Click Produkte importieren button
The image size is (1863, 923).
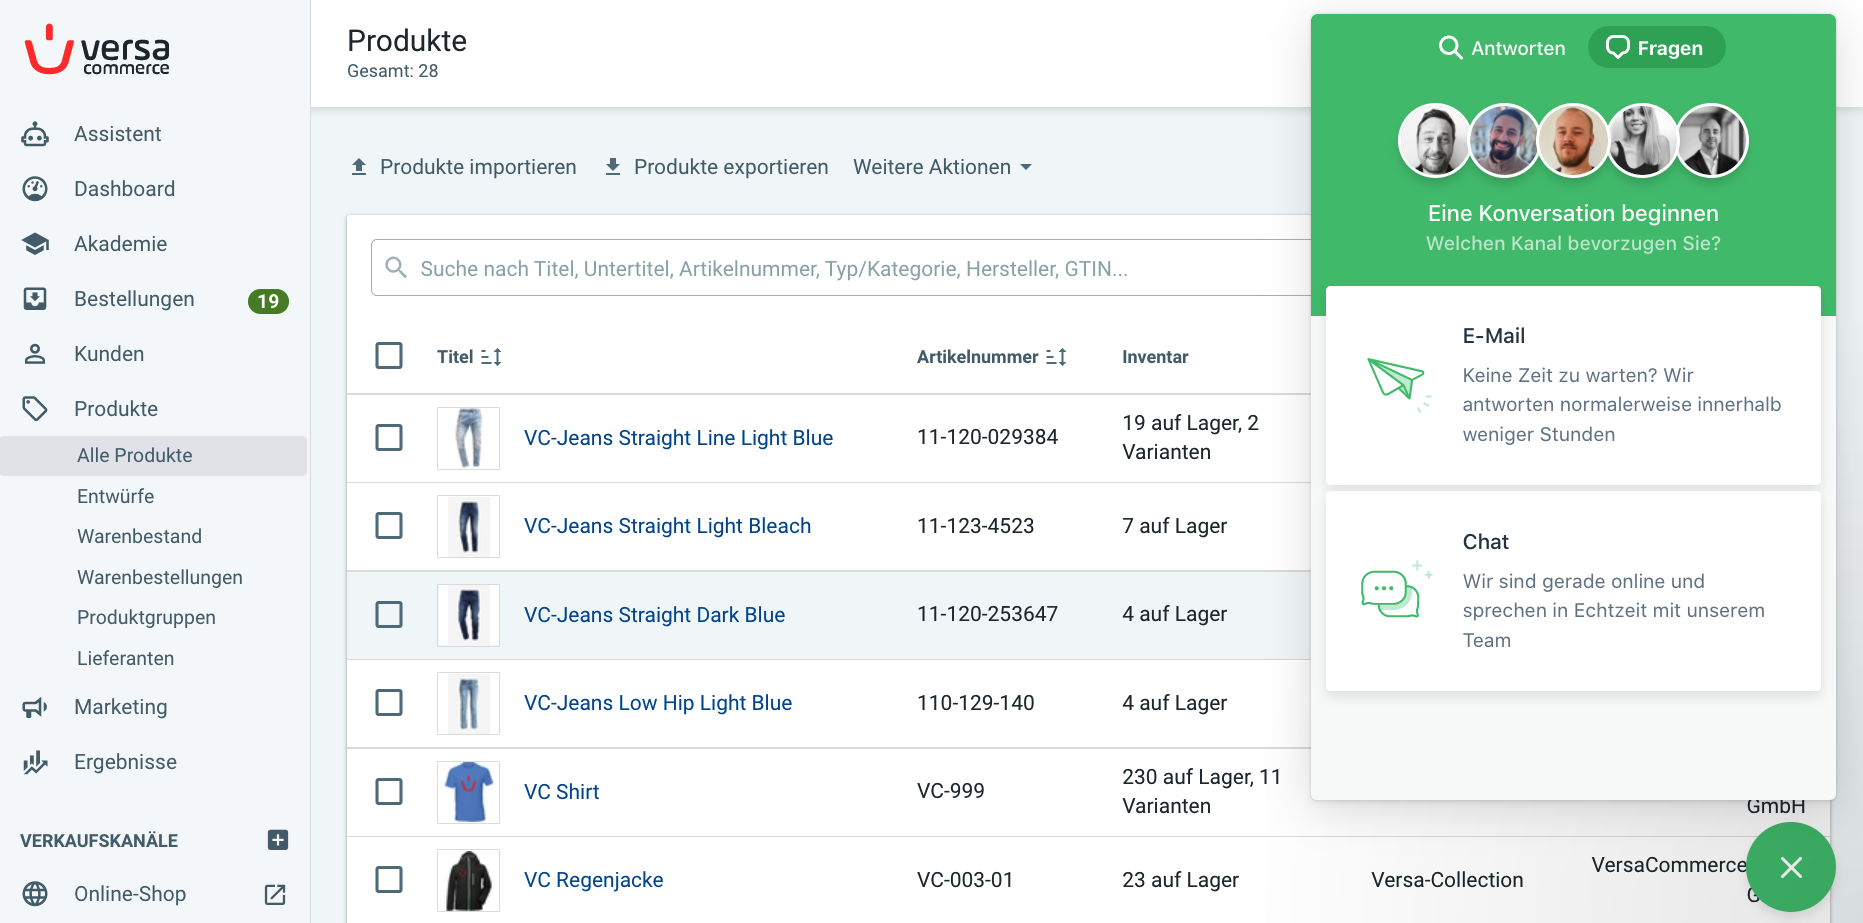coord(463,167)
